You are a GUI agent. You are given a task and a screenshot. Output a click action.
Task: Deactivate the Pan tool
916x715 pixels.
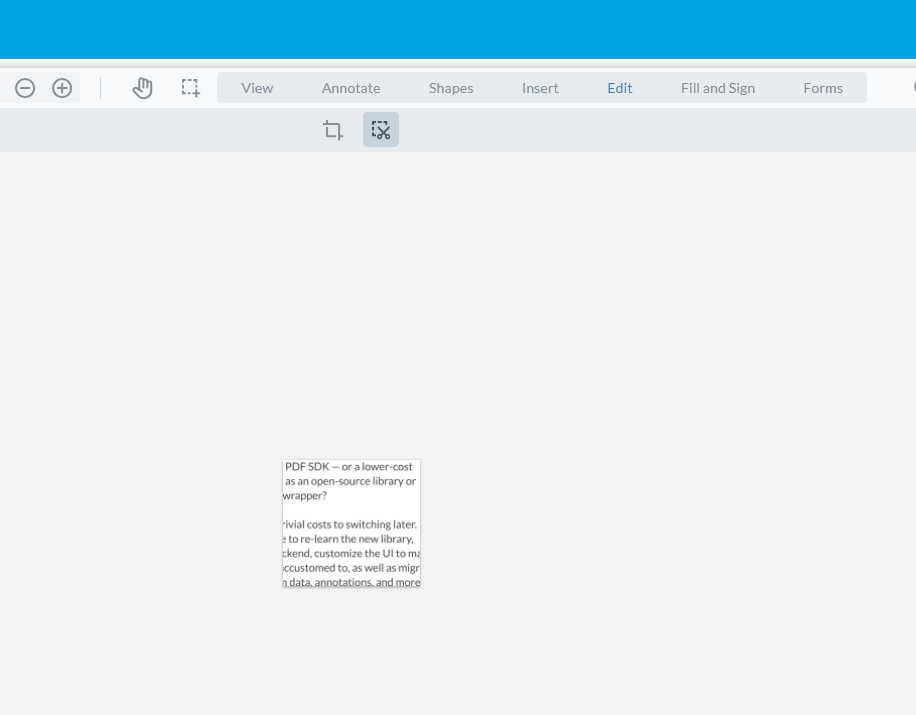pos(142,88)
